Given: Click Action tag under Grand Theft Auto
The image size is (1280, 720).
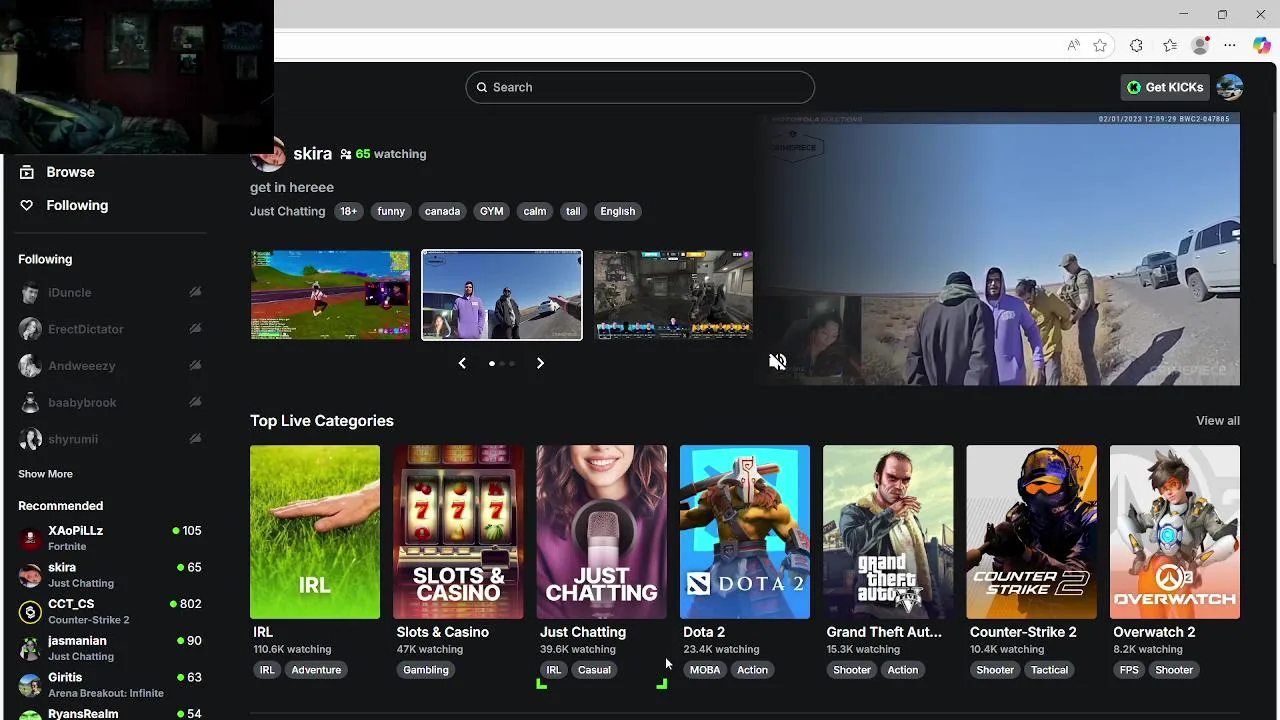Looking at the screenshot, I should [902, 670].
